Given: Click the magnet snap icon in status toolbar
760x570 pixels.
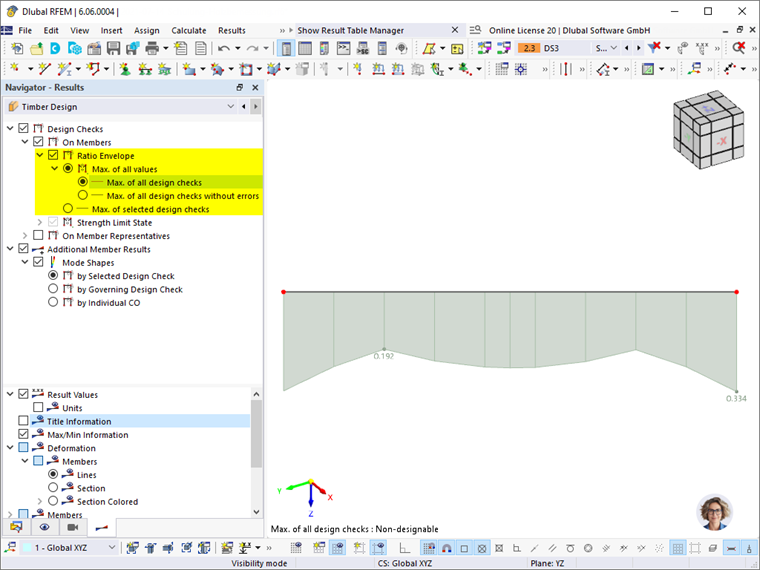Looking at the screenshot, I should pyautogui.click(x=446, y=548).
